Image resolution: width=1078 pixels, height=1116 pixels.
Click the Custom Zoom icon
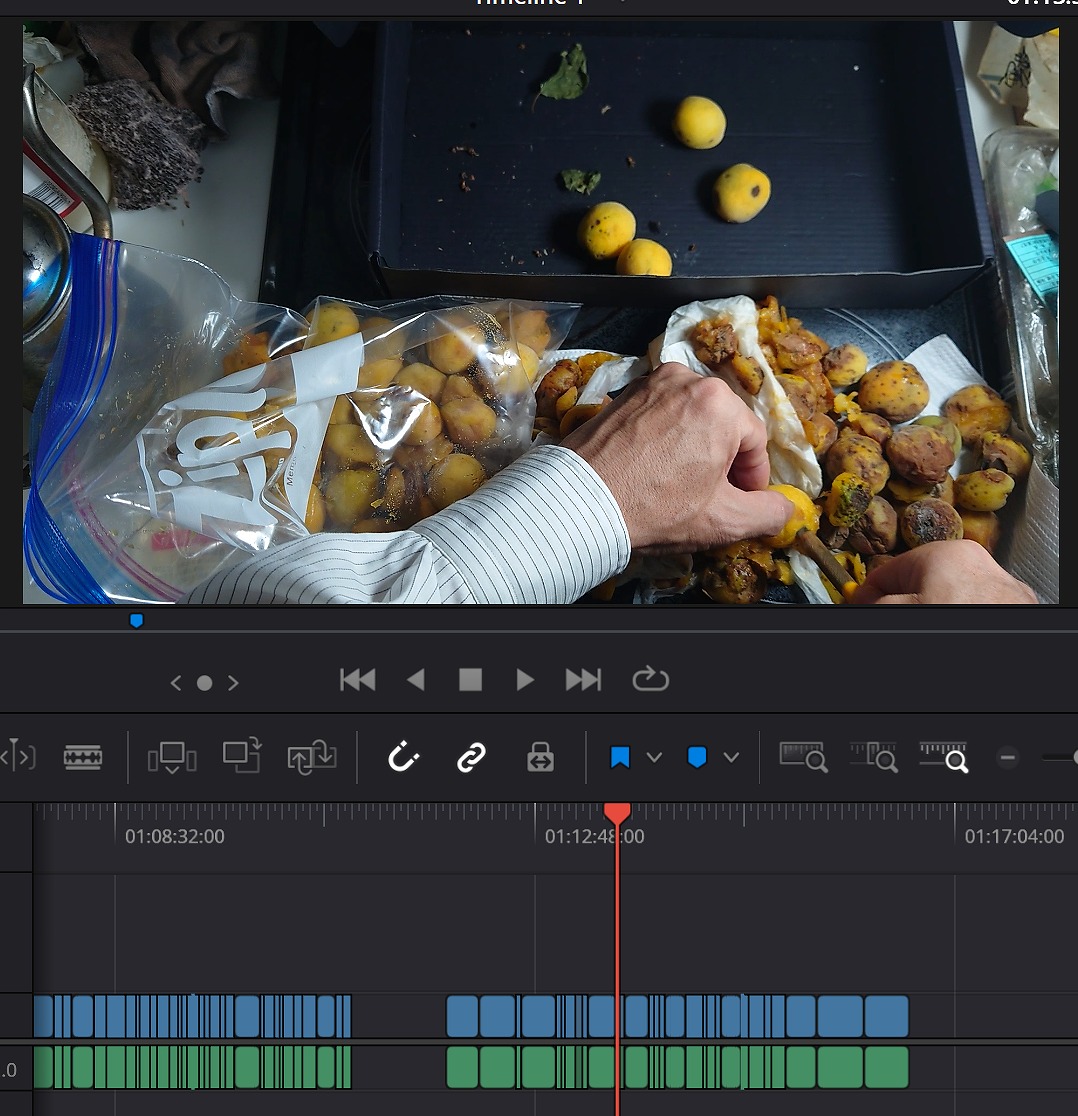pyautogui.click(x=943, y=757)
